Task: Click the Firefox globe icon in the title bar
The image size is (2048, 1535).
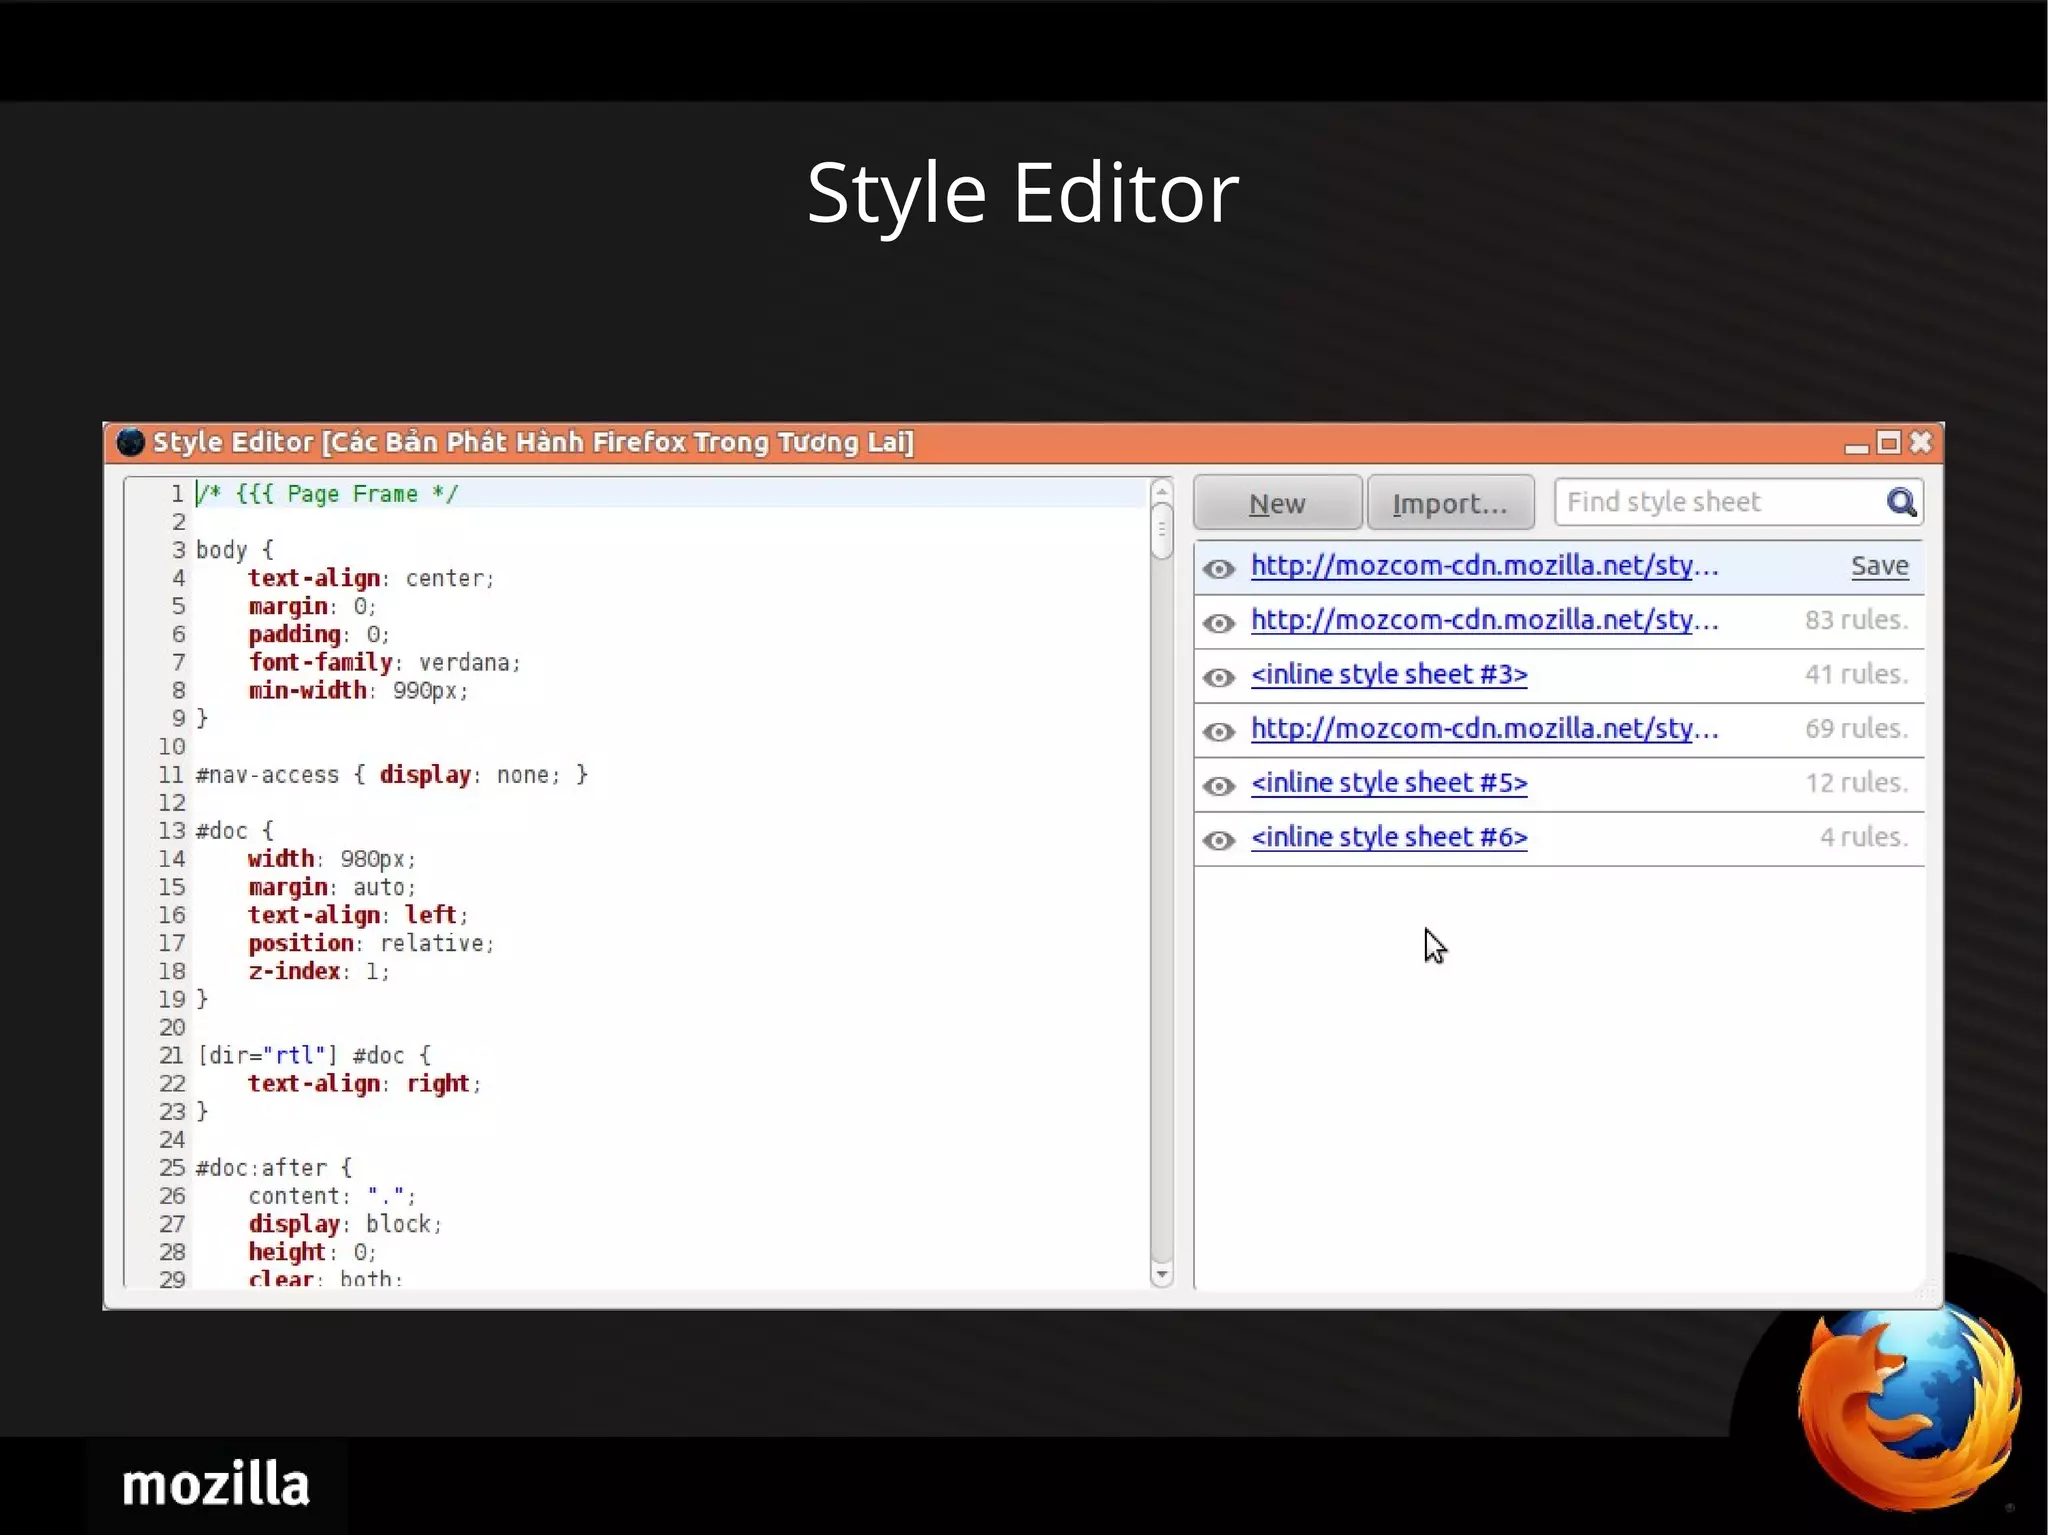Action: tap(130, 442)
